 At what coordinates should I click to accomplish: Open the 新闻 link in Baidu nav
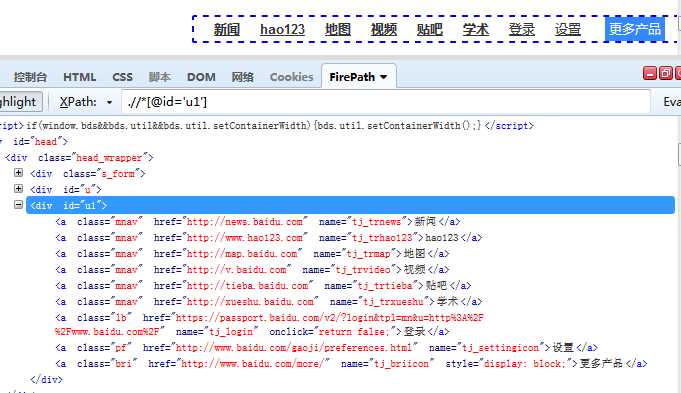227,30
